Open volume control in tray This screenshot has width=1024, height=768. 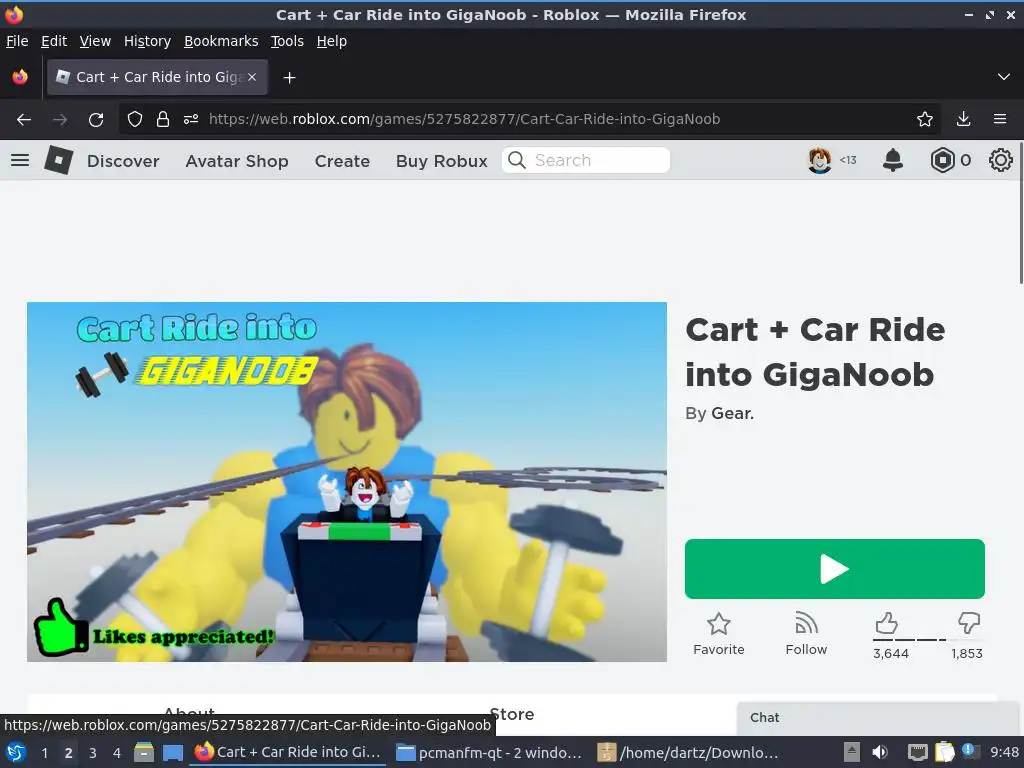coord(880,752)
